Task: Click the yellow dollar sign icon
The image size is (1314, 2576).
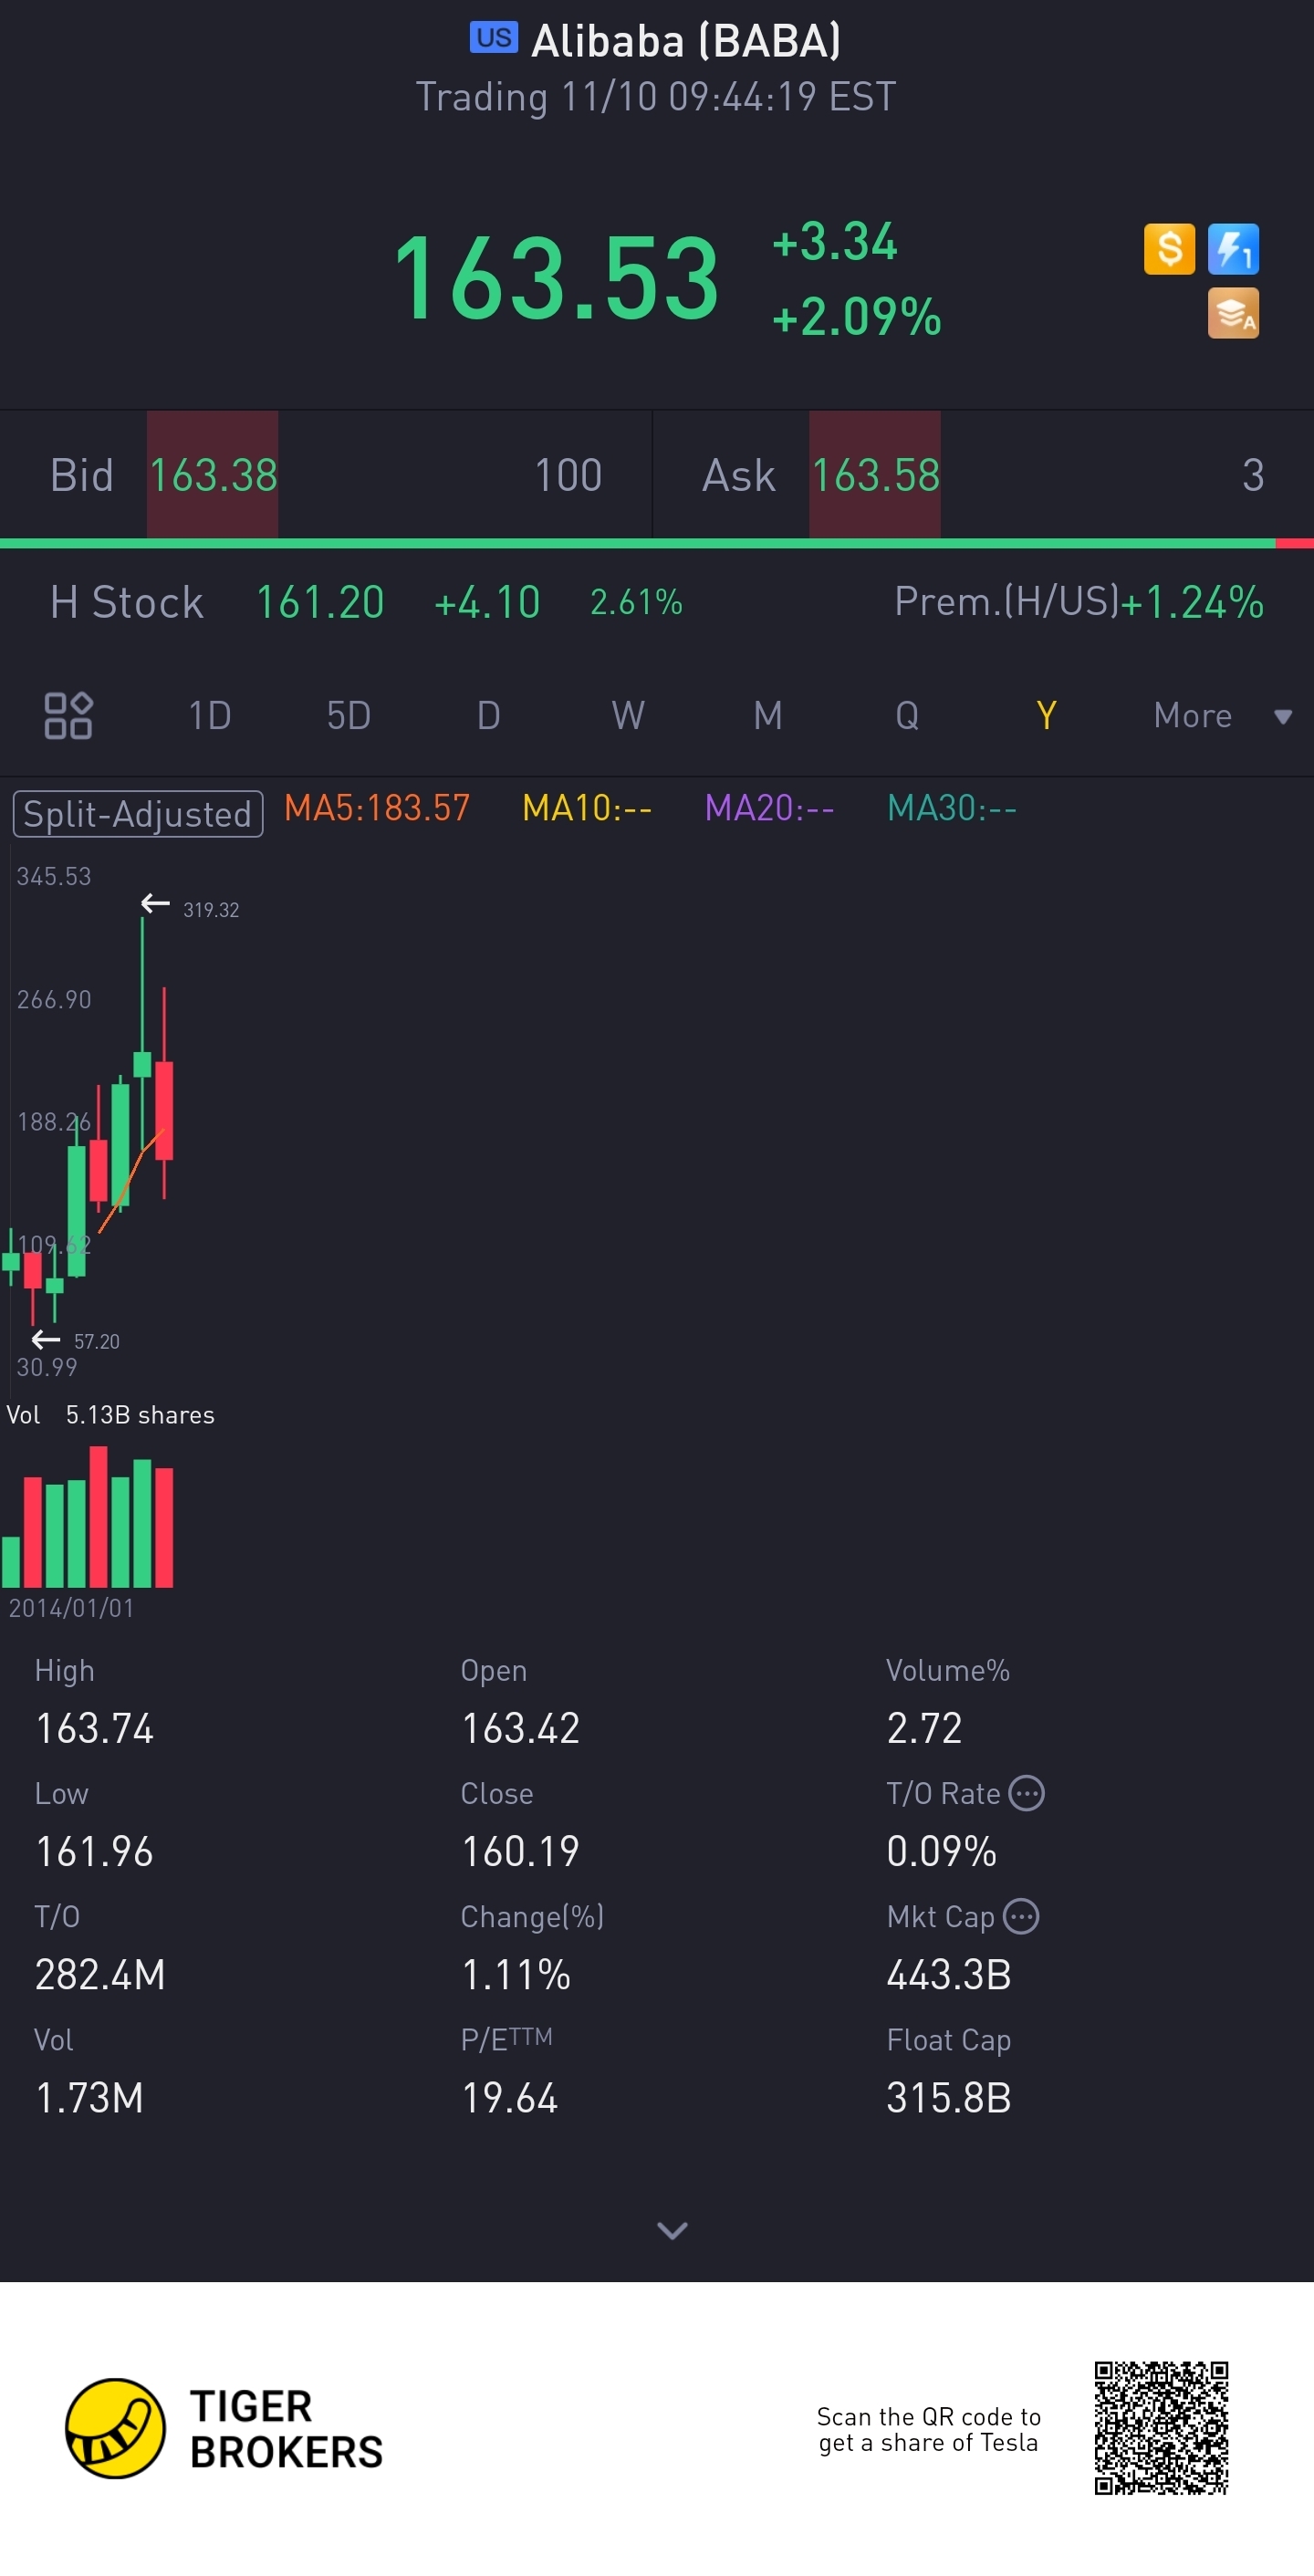Action: click(1168, 248)
